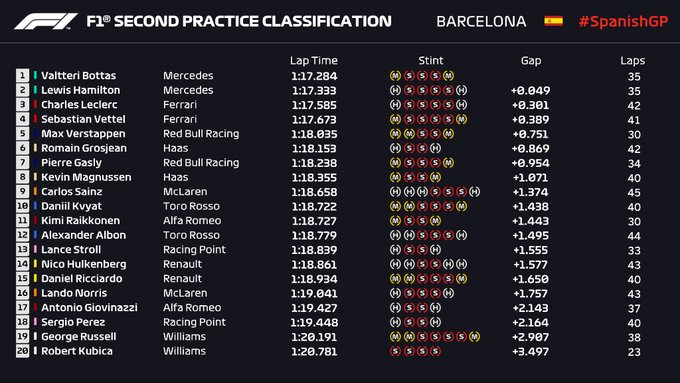Click Max Verstappen's last medium tyre icon
Image resolution: width=680 pixels, height=383 pixels.
click(448, 134)
